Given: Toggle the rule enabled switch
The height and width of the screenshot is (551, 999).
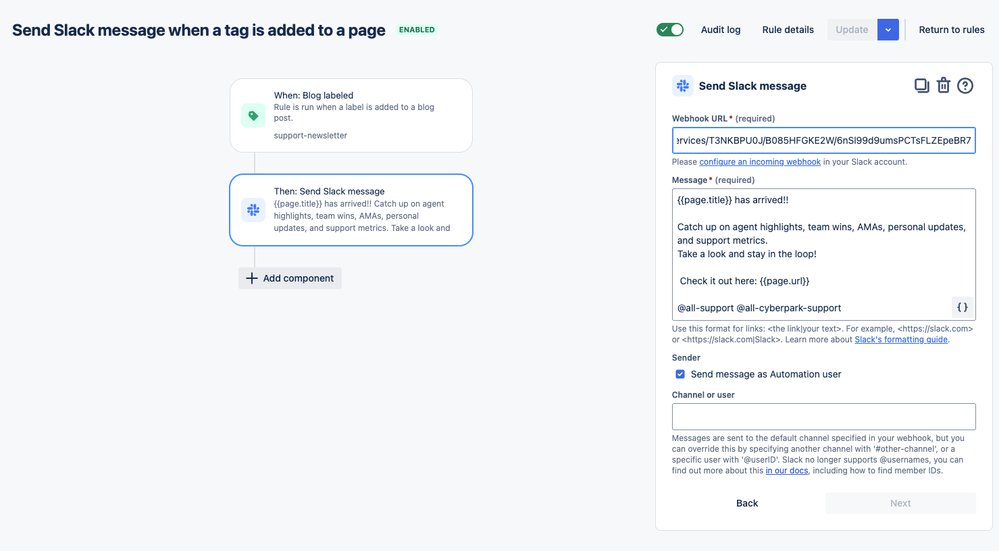Looking at the screenshot, I should point(670,29).
